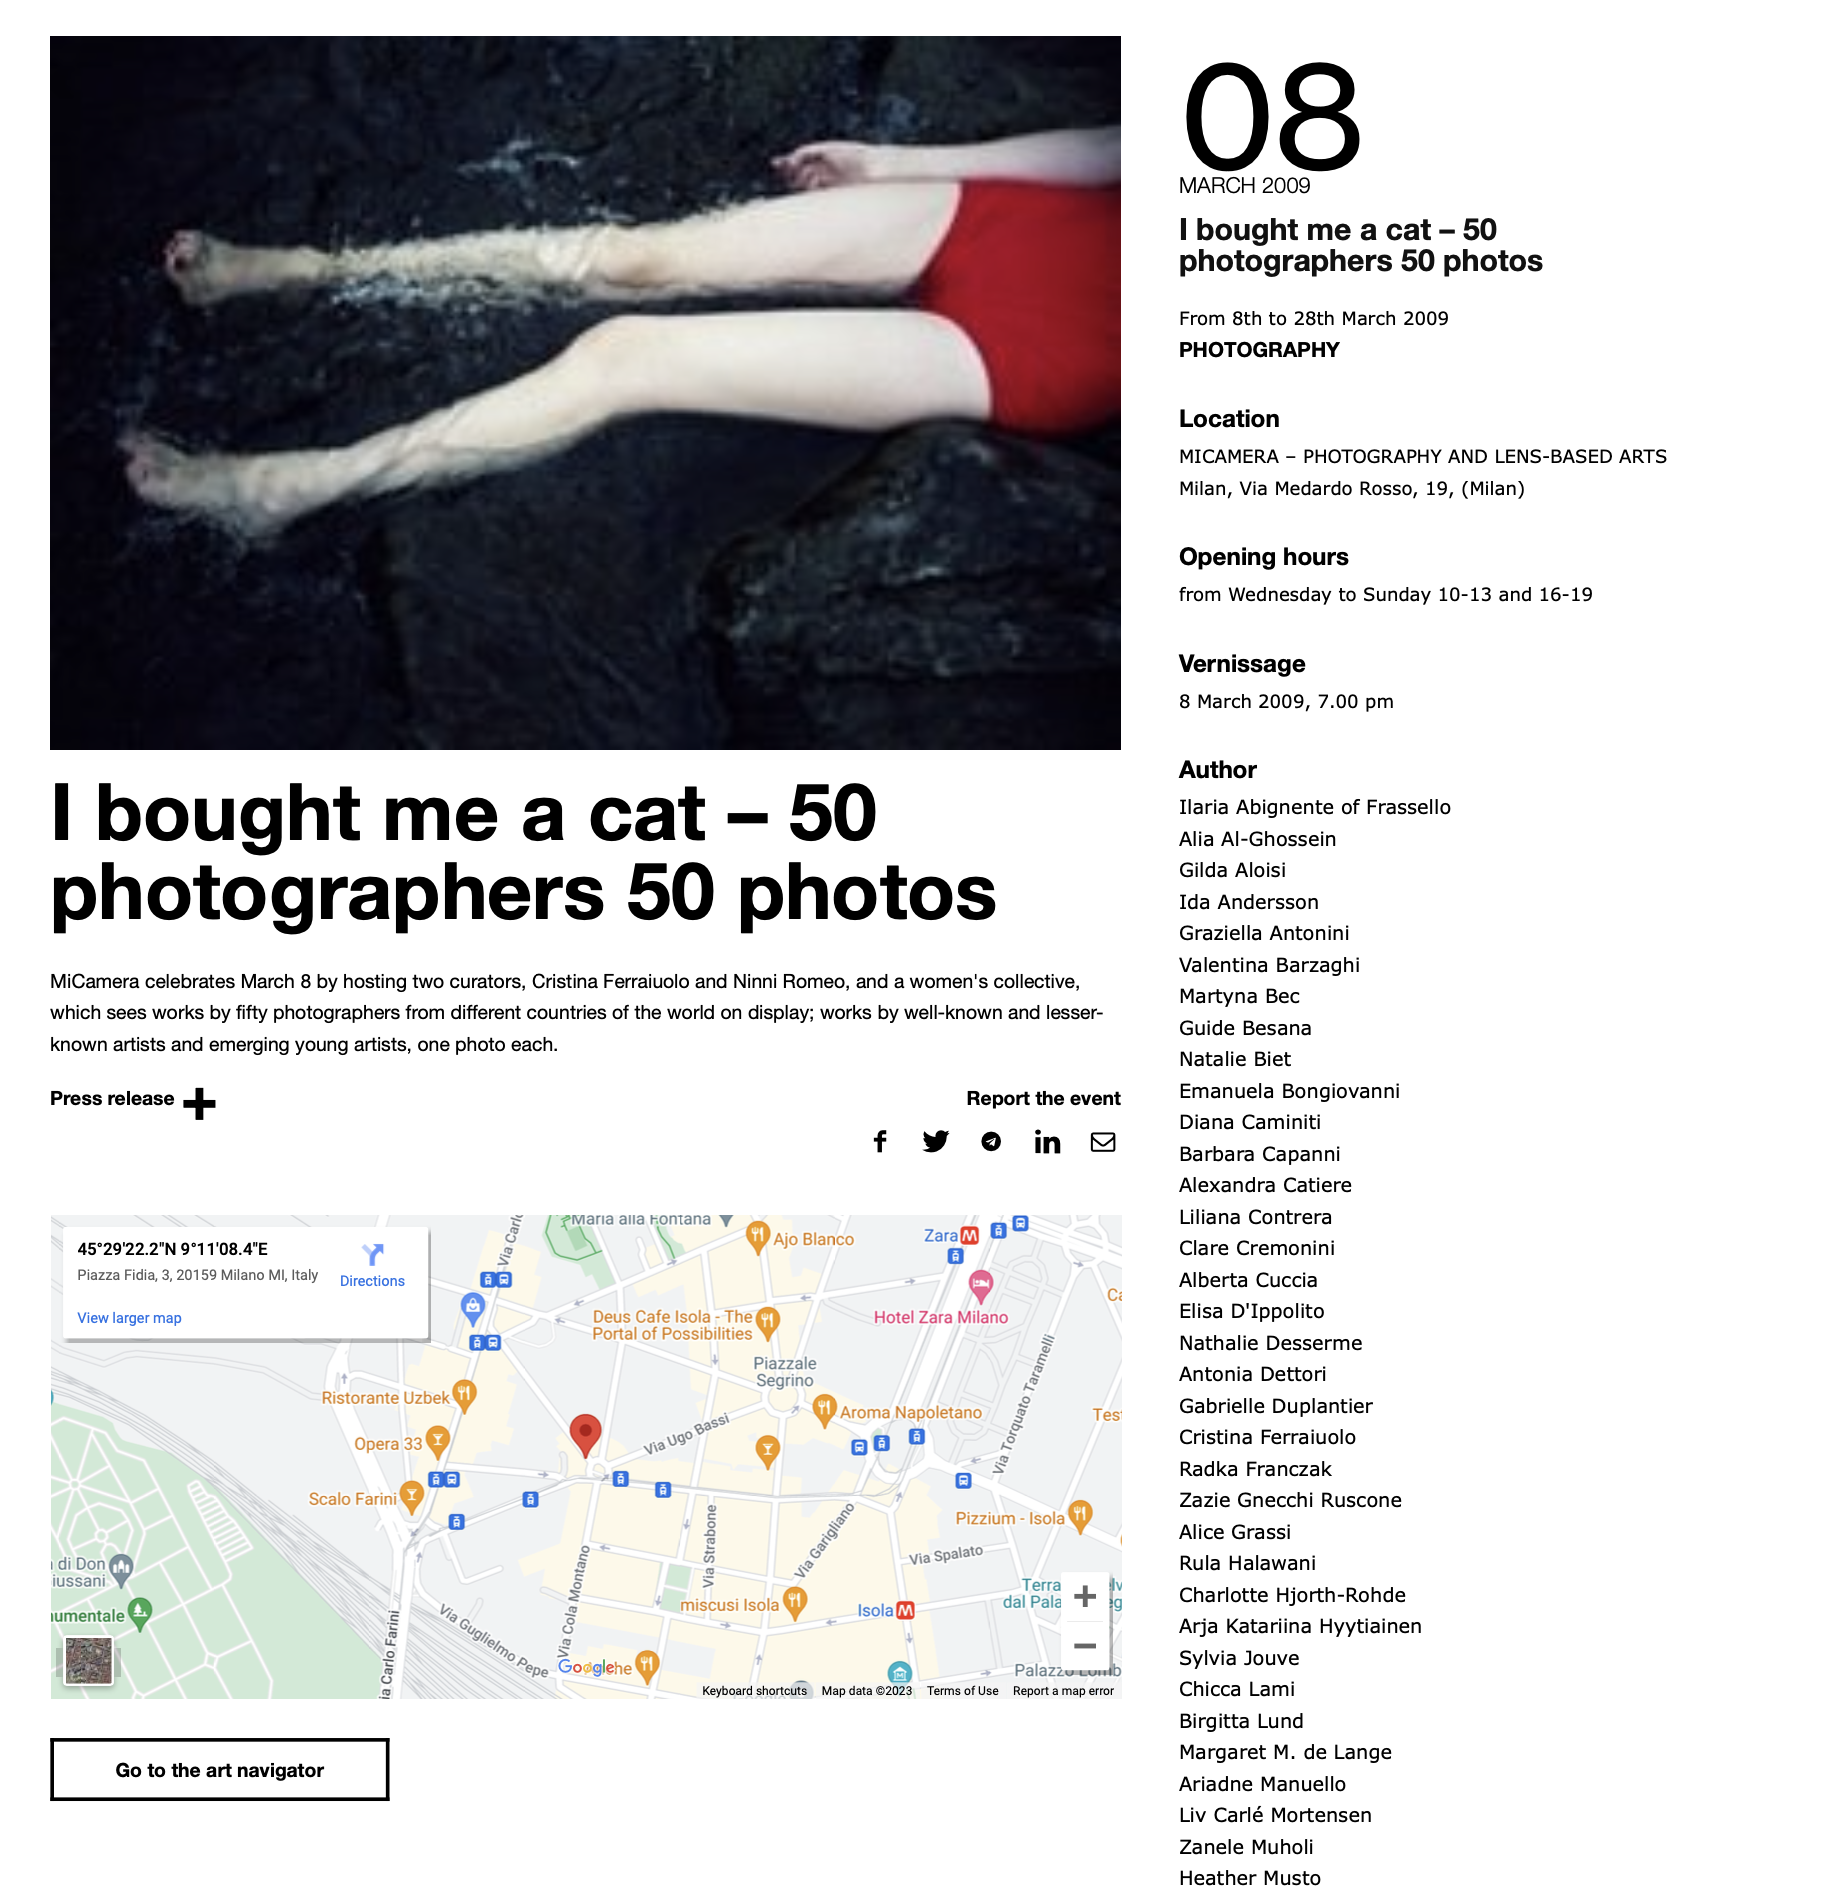Screen dimensions: 1840x1896
Task: Click Report a map error
Action: pyautogui.click(x=1063, y=1691)
